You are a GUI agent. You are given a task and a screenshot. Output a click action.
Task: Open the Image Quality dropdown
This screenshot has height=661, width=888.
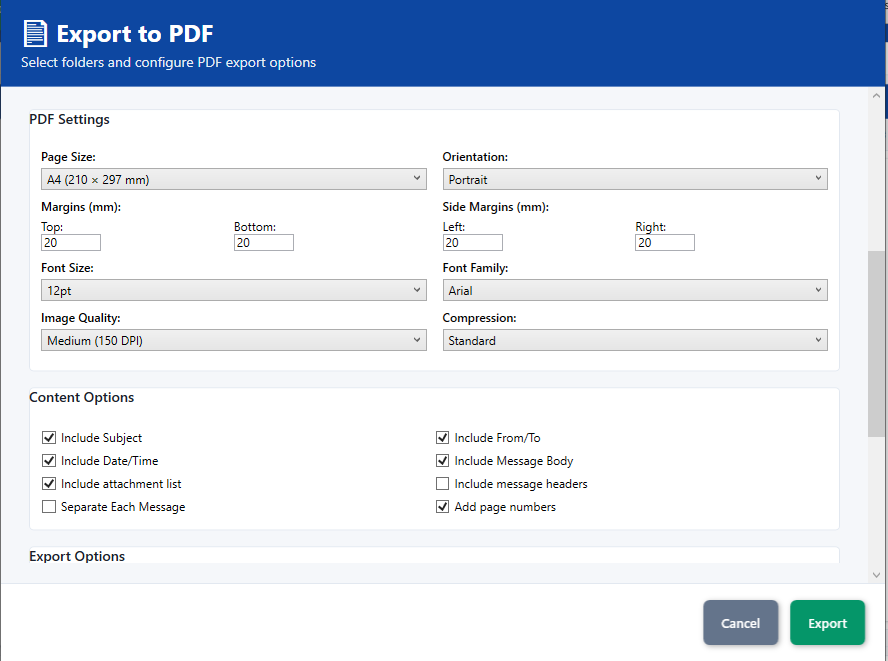click(x=233, y=340)
